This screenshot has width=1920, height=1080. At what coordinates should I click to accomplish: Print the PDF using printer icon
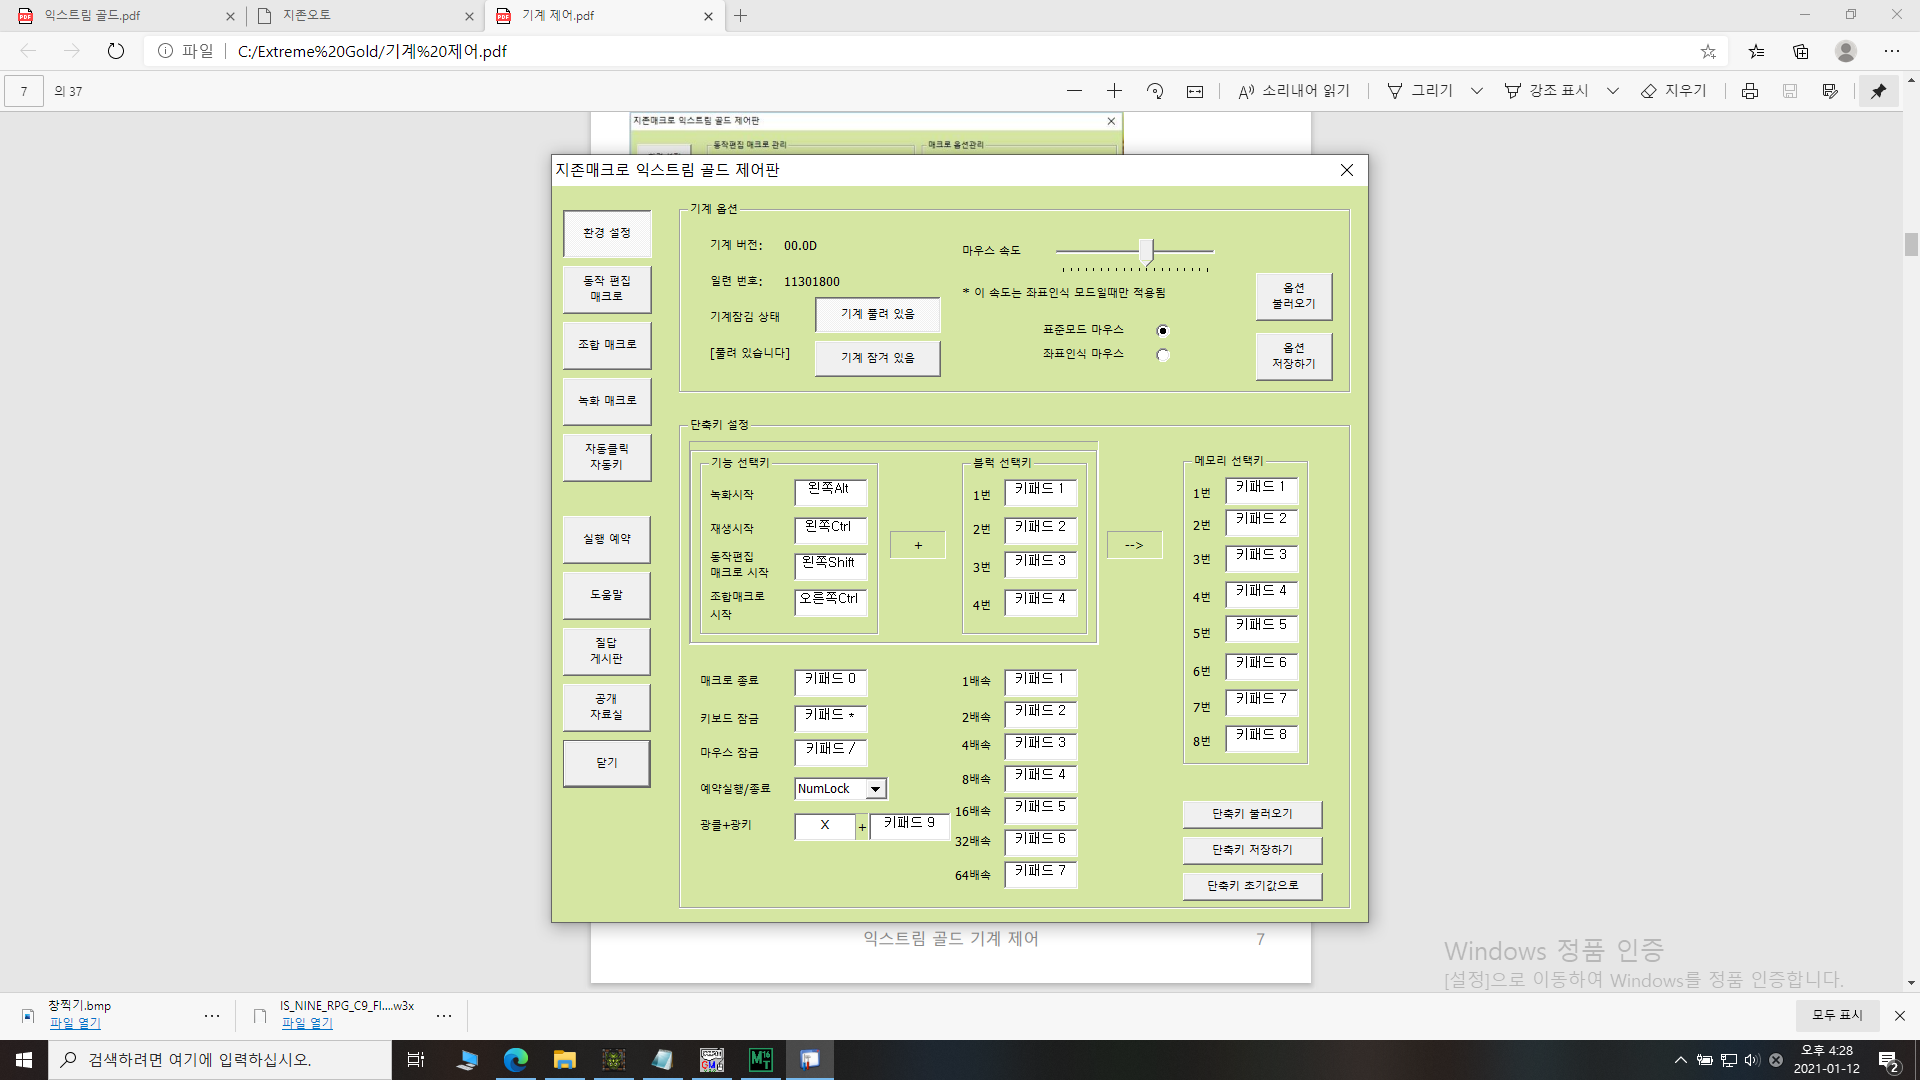click(1749, 91)
